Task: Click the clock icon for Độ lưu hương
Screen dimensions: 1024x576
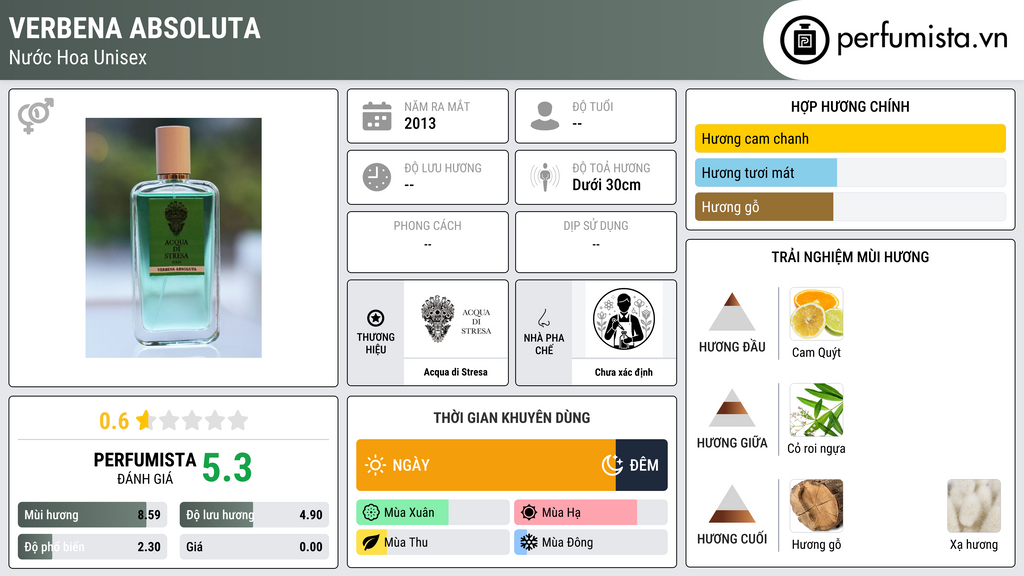Action: (x=377, y=178)
